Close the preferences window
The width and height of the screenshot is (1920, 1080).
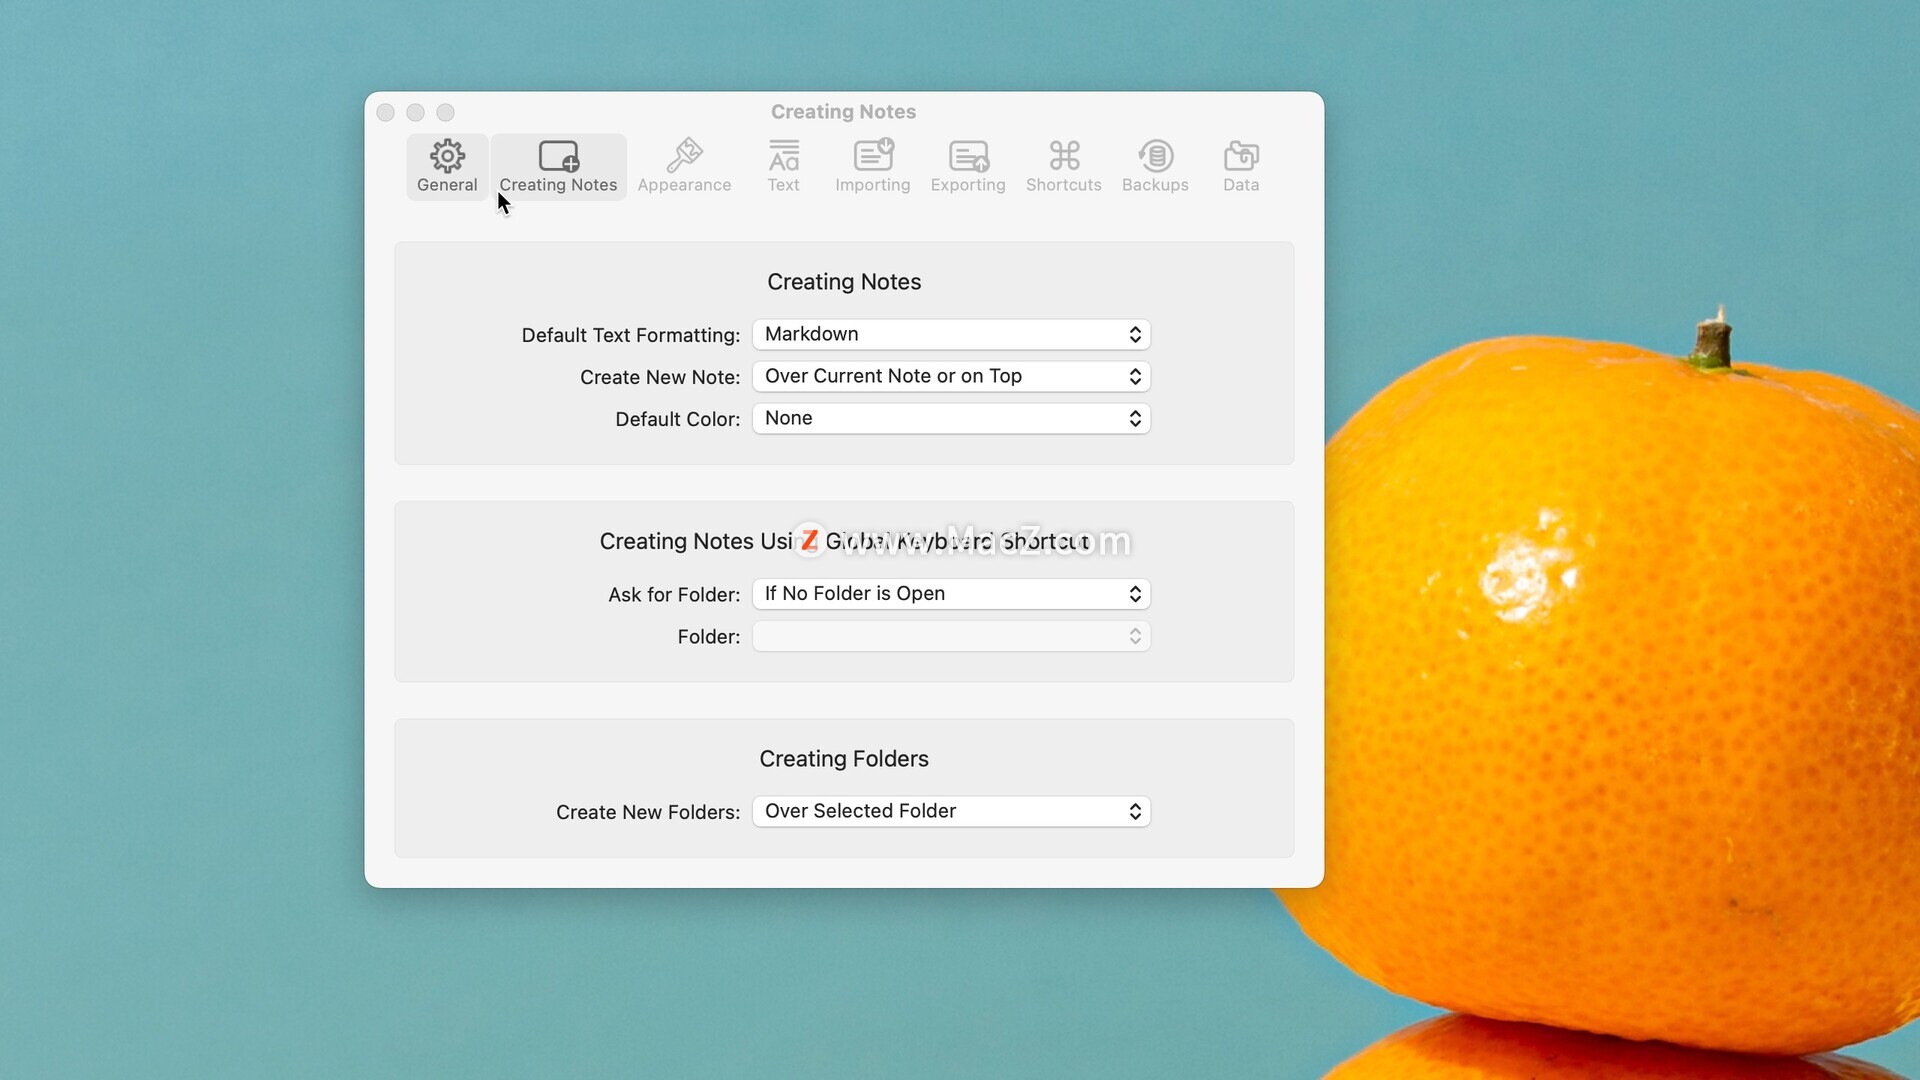386,112
